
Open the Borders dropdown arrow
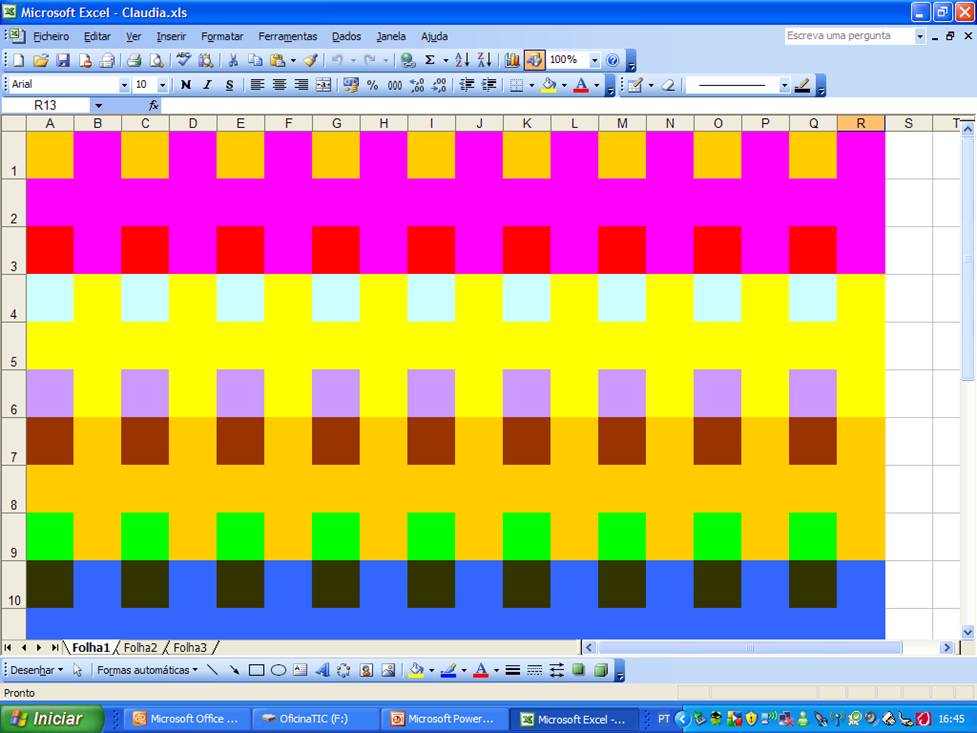coord(531,85)
